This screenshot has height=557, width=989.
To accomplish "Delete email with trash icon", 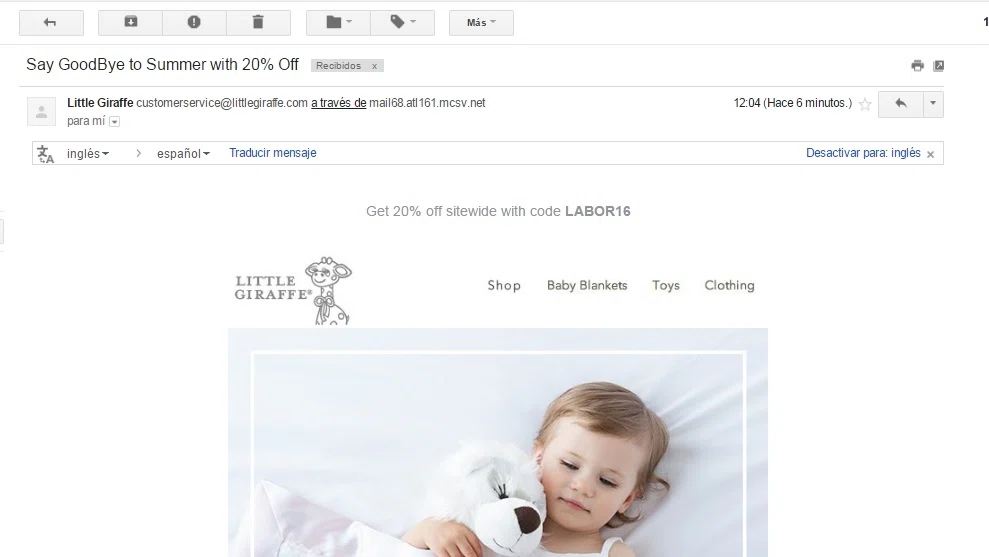I will pos(258,23).
